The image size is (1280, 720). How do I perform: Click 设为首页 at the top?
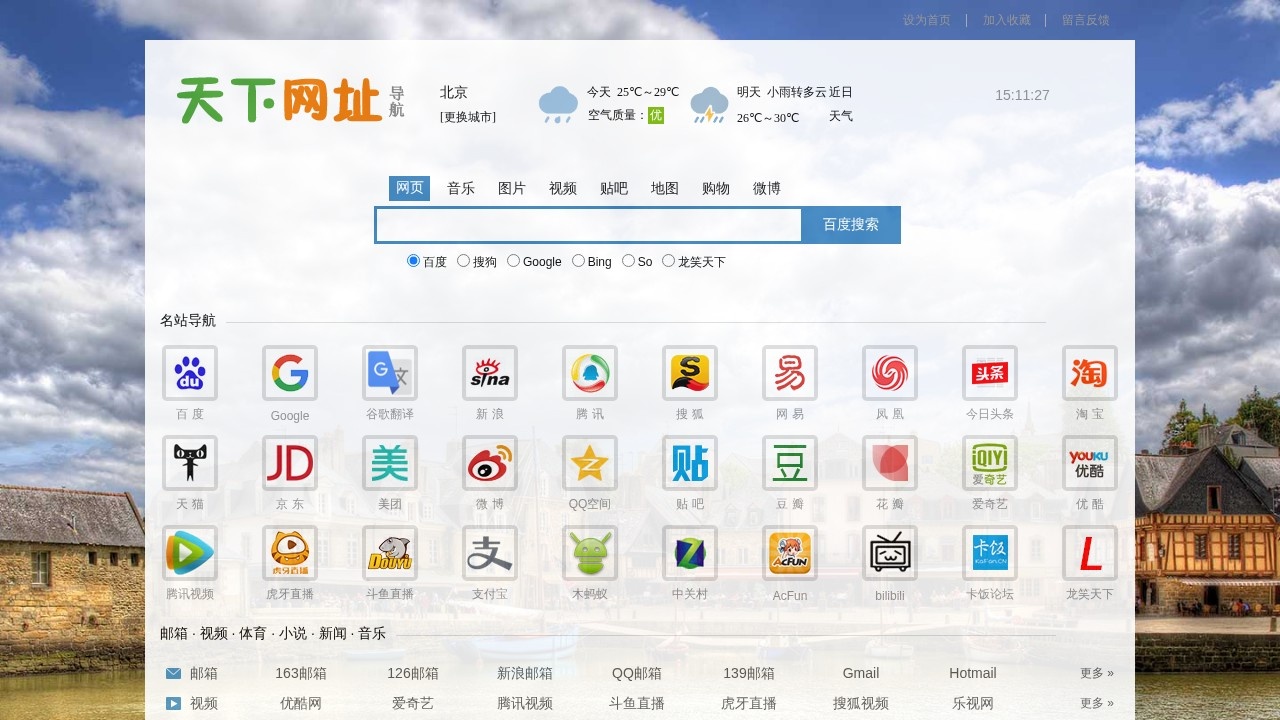[927, 20]
